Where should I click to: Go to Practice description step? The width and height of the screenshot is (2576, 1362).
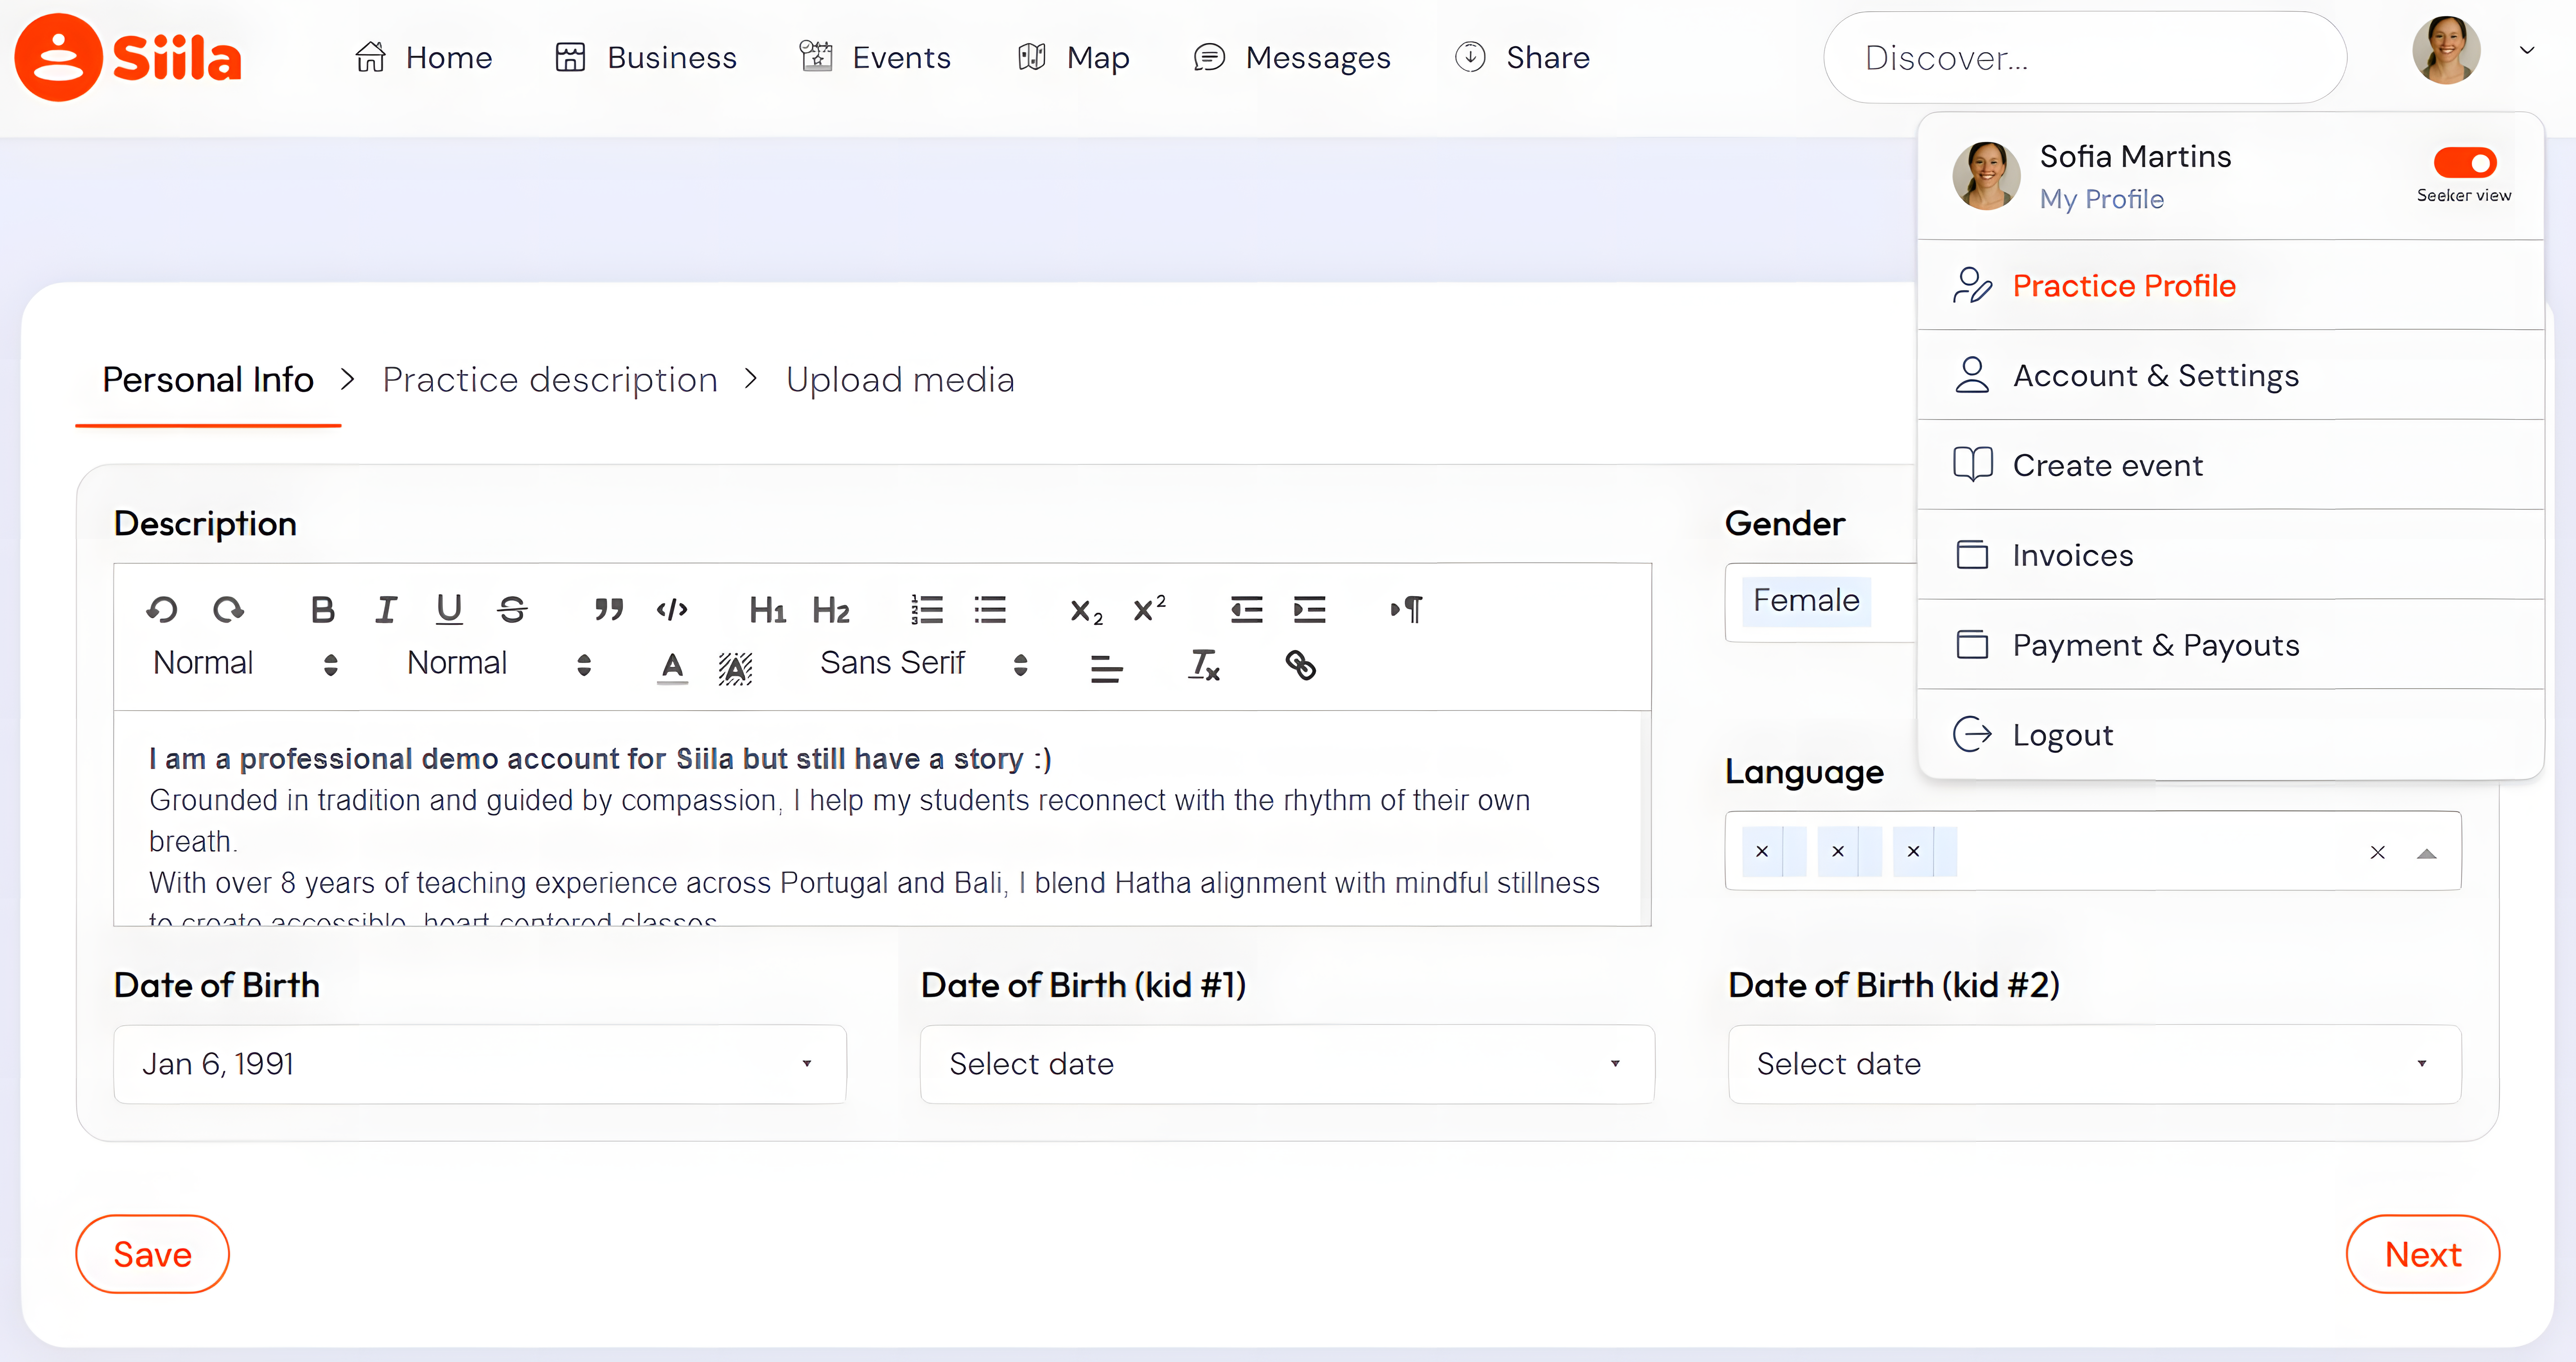(x=550, y=380)
